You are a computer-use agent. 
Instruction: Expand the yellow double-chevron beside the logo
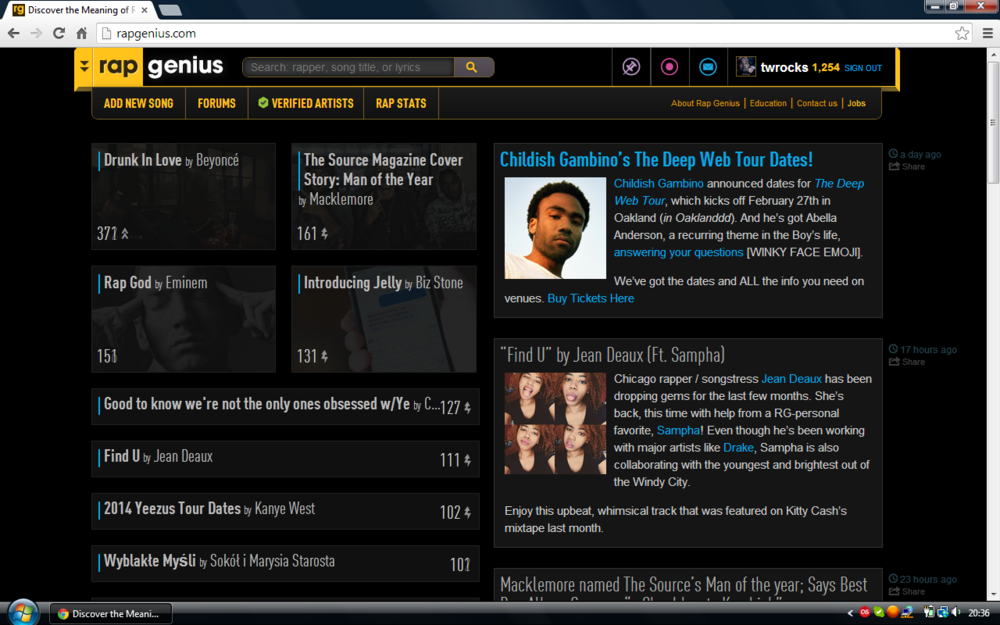(85, 66)
